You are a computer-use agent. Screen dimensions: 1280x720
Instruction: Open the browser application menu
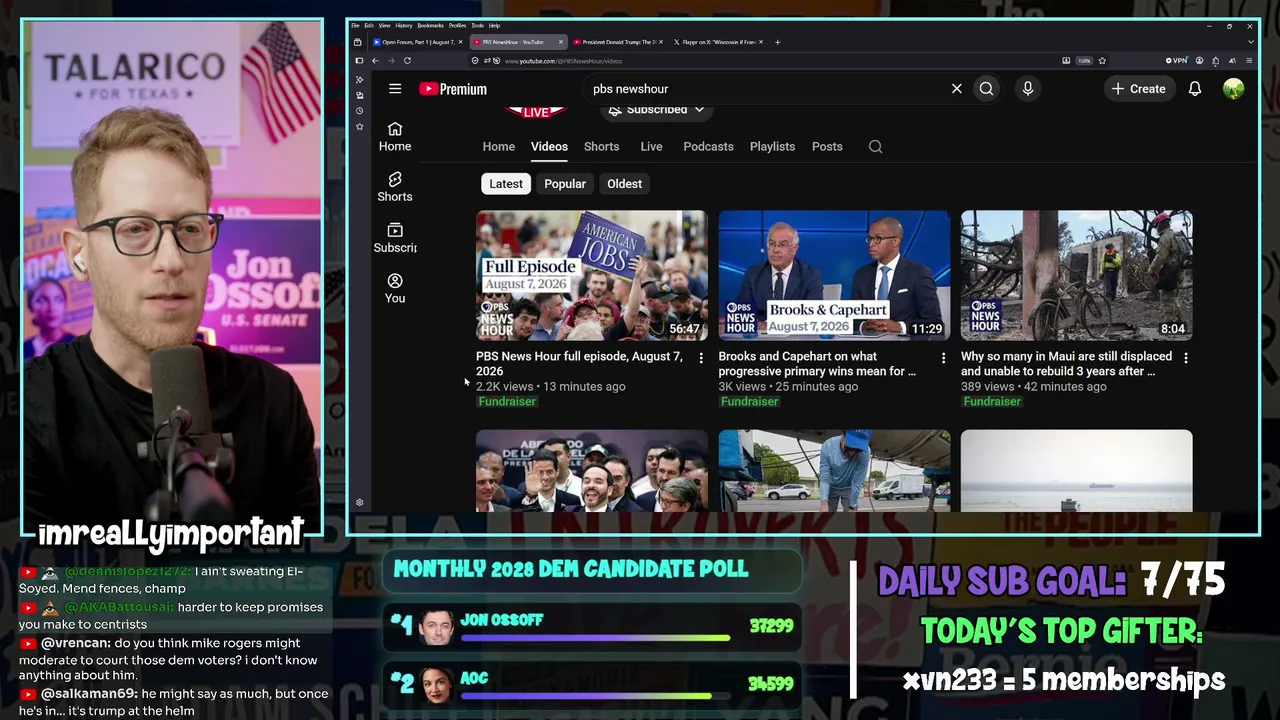[x=1249, y=61]
